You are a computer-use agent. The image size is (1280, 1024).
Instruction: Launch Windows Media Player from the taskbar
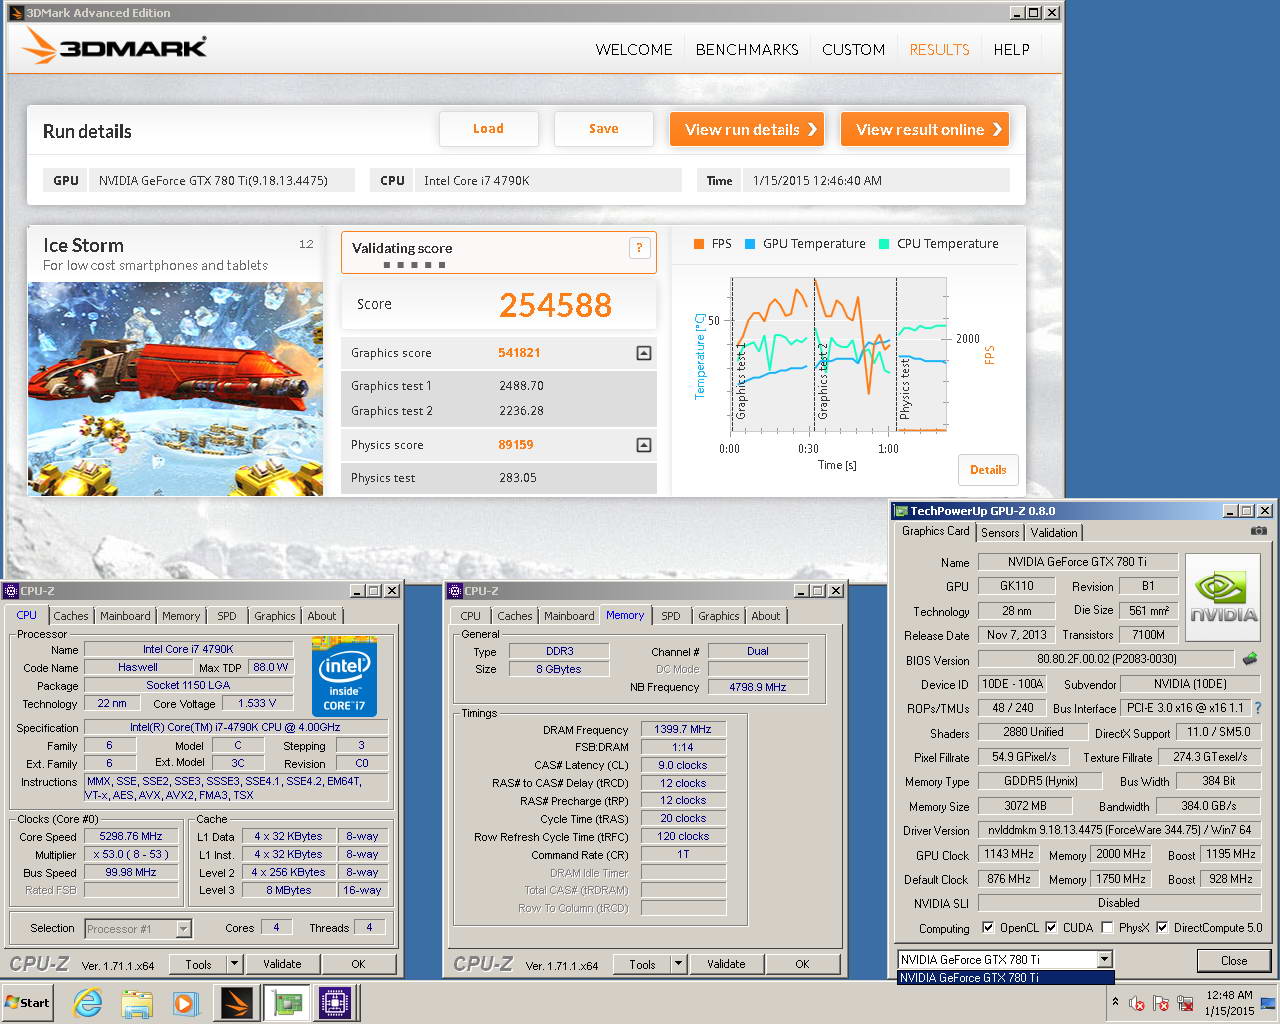pos(185,1003)
